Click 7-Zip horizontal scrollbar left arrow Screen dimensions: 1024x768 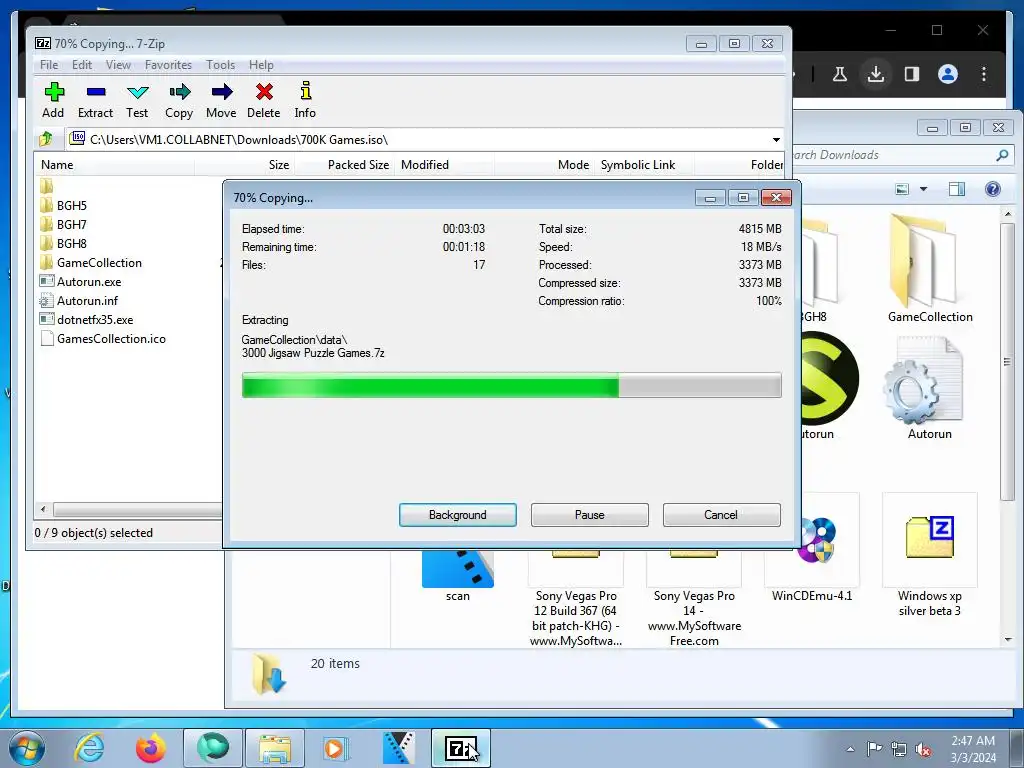tap(43, 509)
